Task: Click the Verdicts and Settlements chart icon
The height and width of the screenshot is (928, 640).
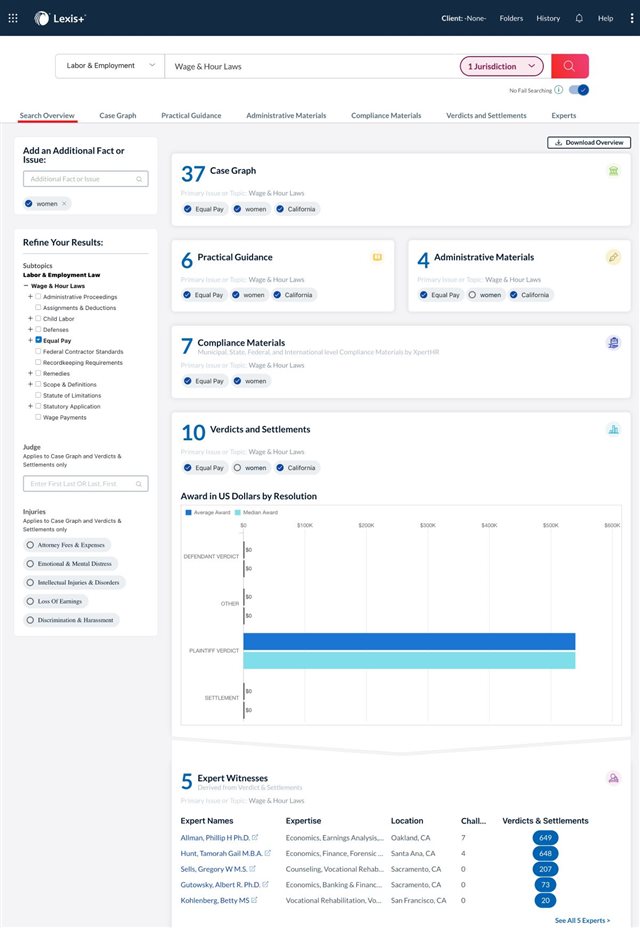Action: (613, 430)
